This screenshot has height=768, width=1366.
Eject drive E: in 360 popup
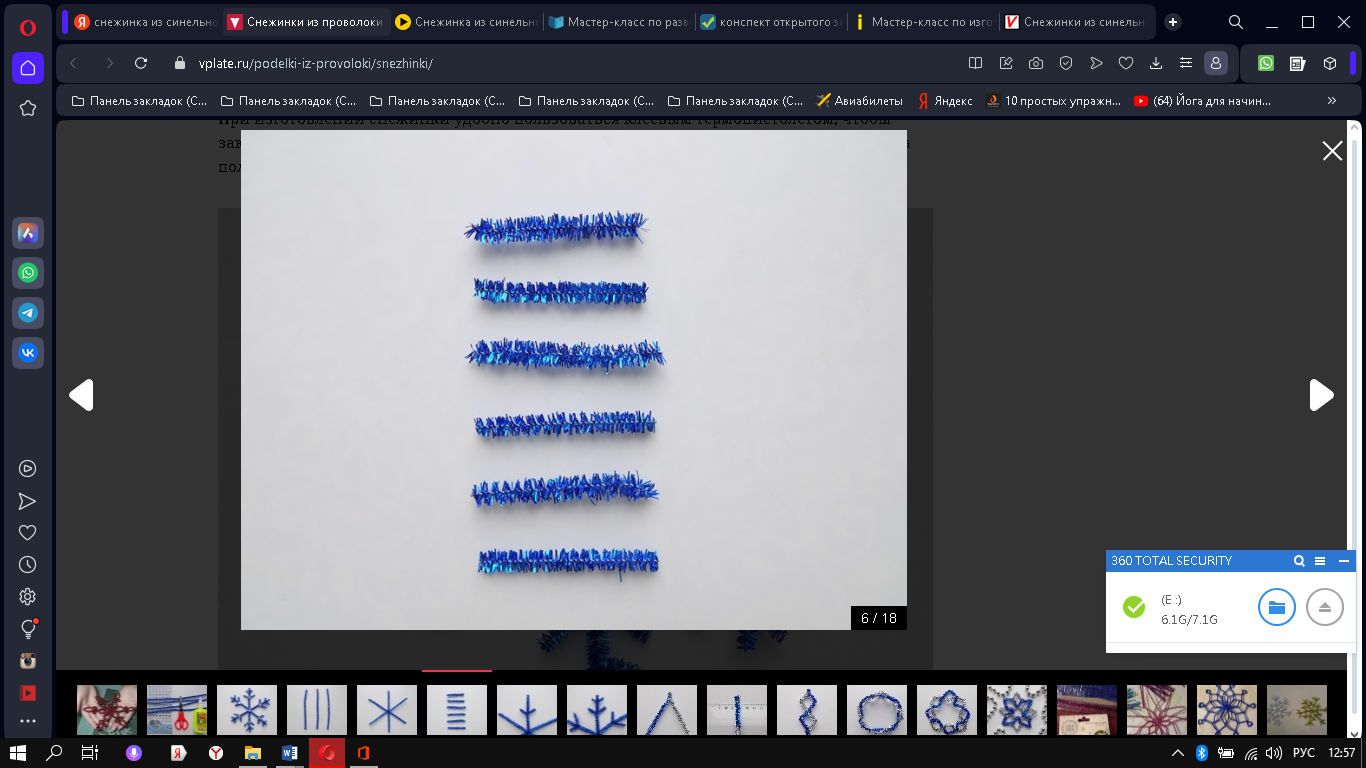(x=1325, y=607)
